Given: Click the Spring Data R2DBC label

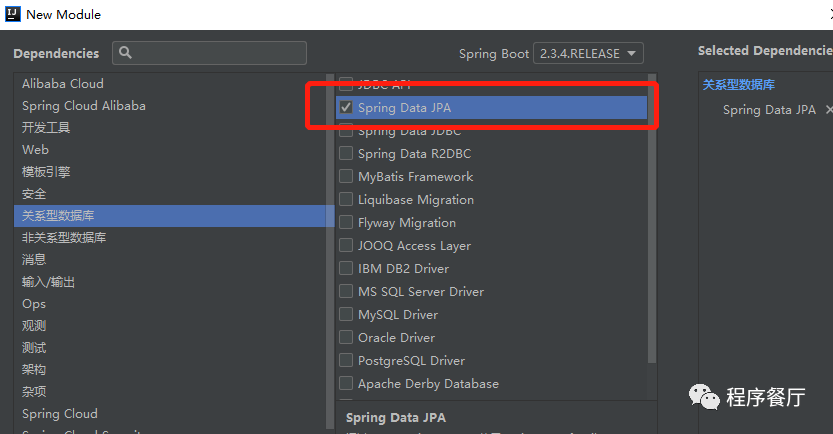Looking at the screenshot, I should pyautogui.click(x=414, y=154).
